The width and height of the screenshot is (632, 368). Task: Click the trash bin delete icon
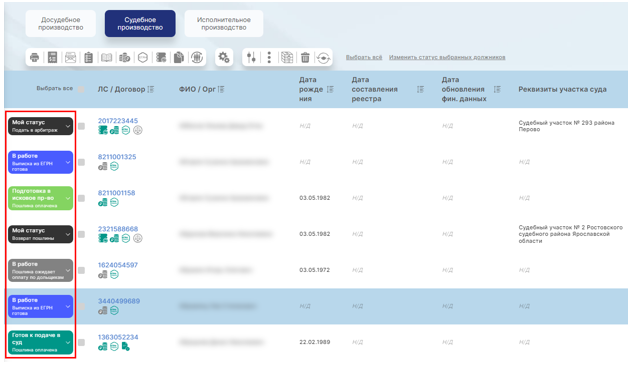305,58
